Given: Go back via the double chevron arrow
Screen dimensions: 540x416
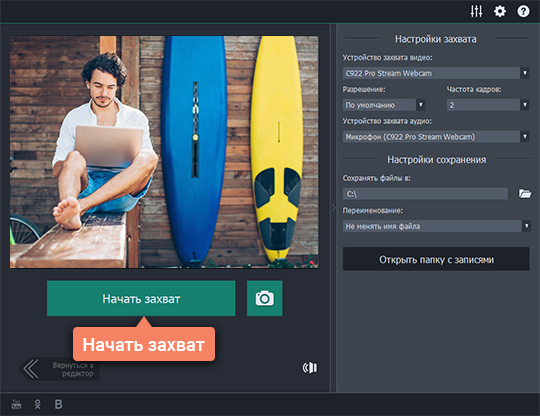Looking at the screenshot, I should click(31, 369).
